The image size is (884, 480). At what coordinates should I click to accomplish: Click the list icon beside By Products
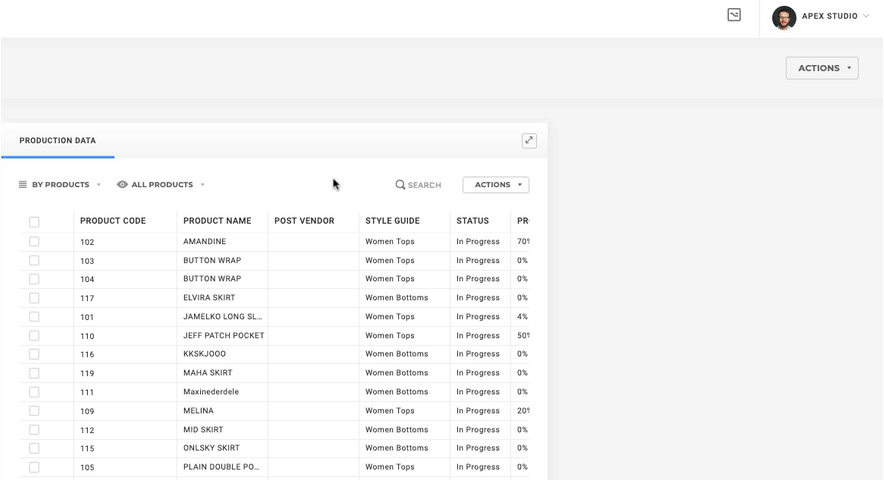[x=23, y=185]
